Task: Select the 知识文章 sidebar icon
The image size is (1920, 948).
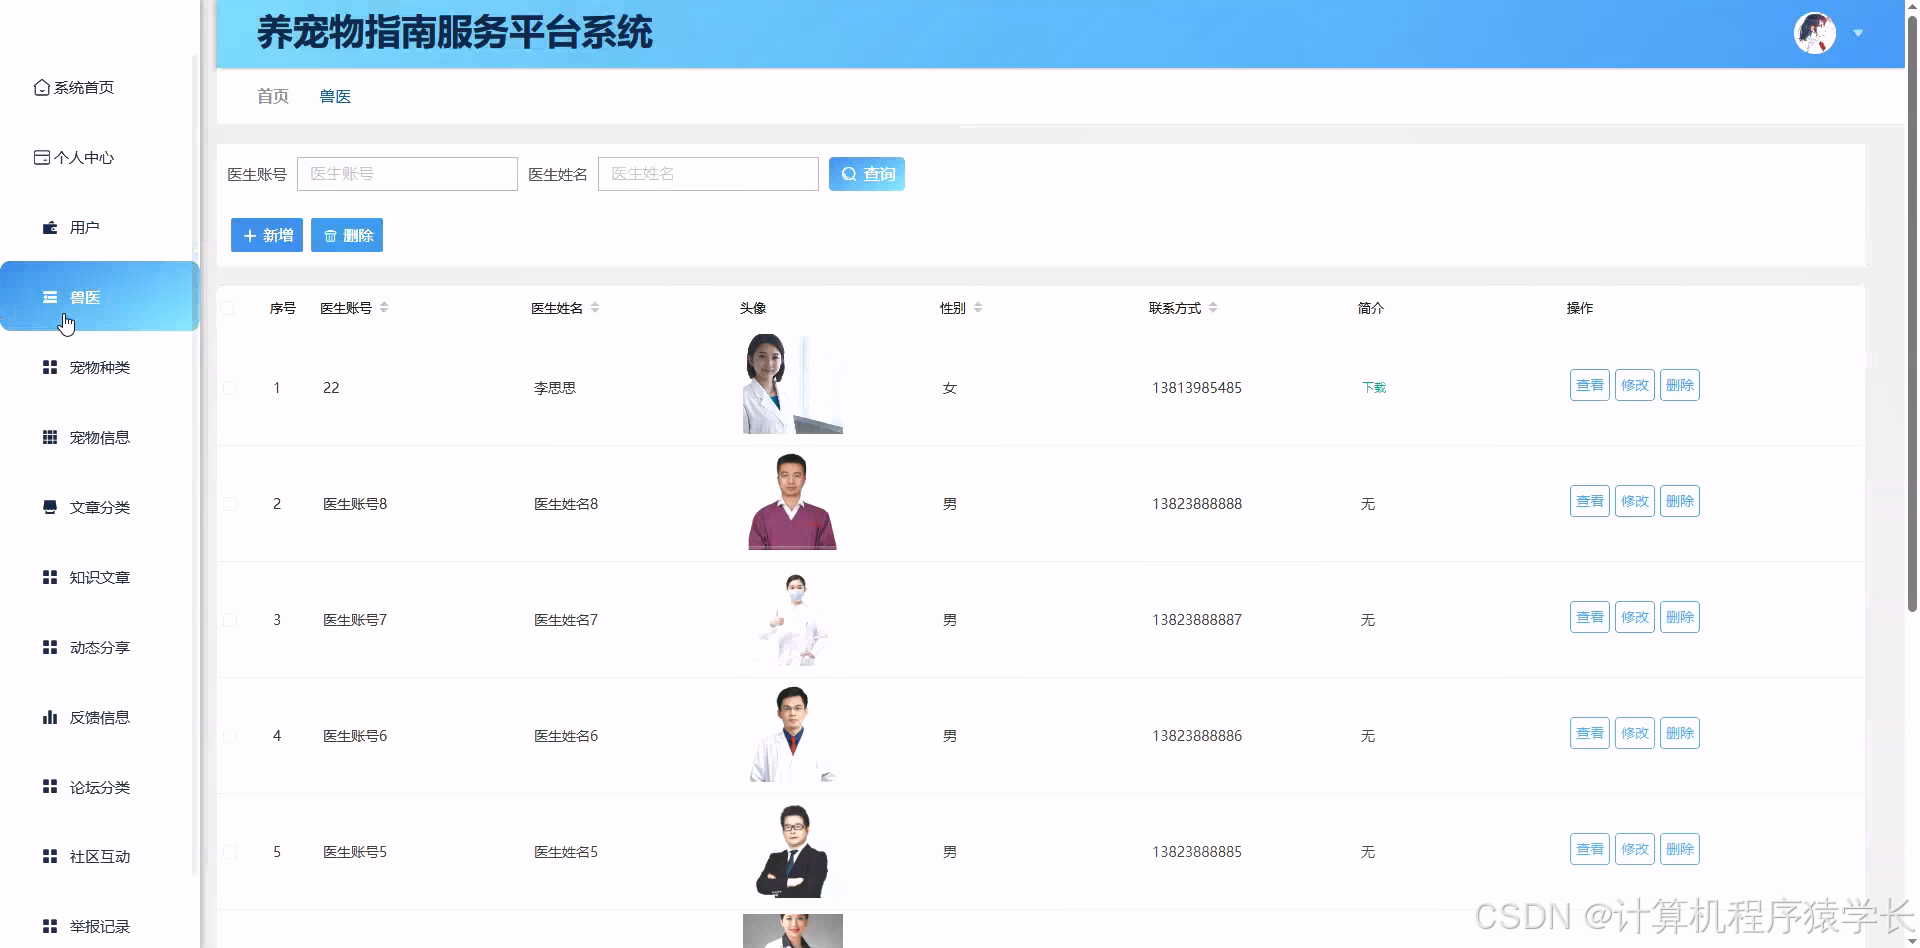Action: pyautogui.click(x=50, y=577)
